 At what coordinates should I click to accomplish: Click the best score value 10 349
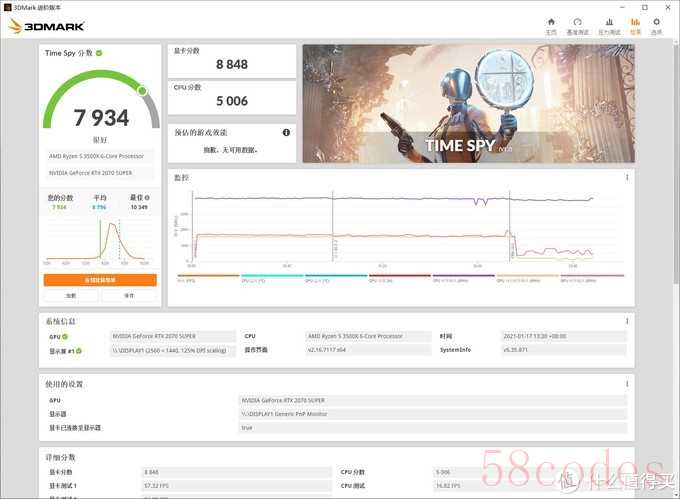point(139,207)
